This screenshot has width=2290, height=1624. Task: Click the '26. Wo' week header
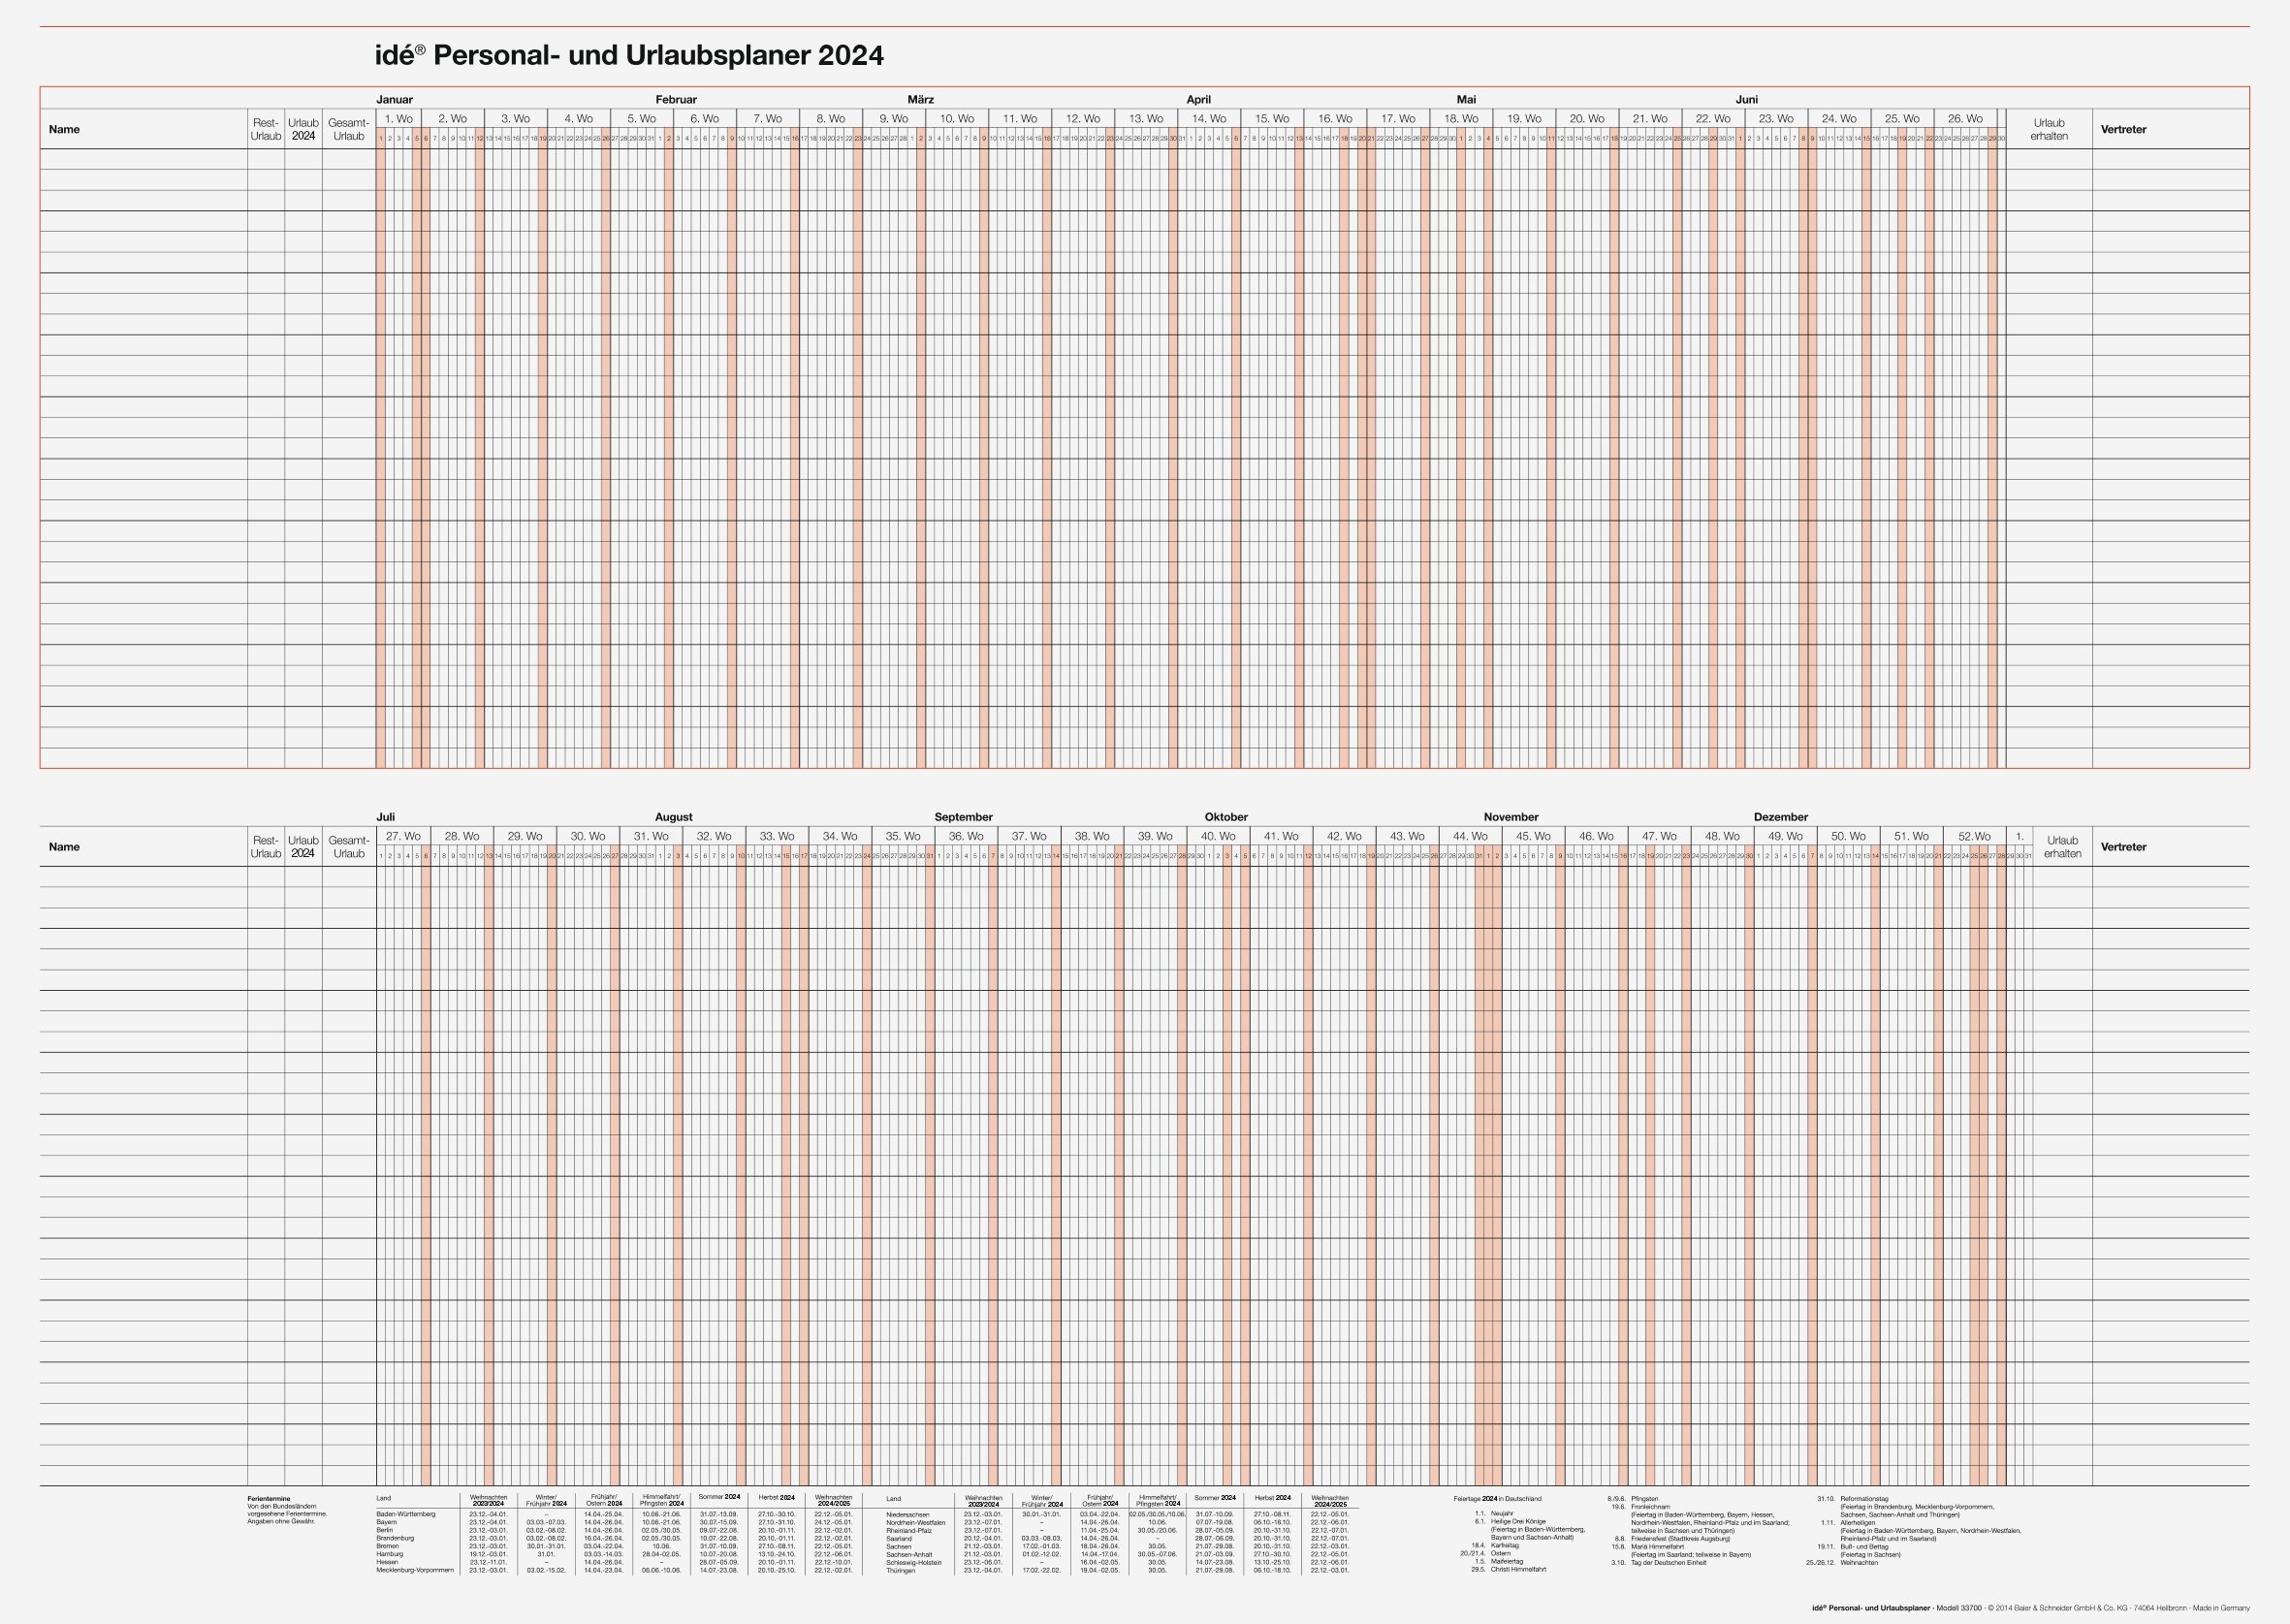1964,119
